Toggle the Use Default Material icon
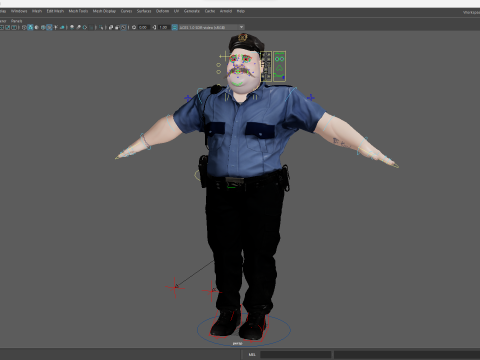480x360 pixels. (37, 27)
